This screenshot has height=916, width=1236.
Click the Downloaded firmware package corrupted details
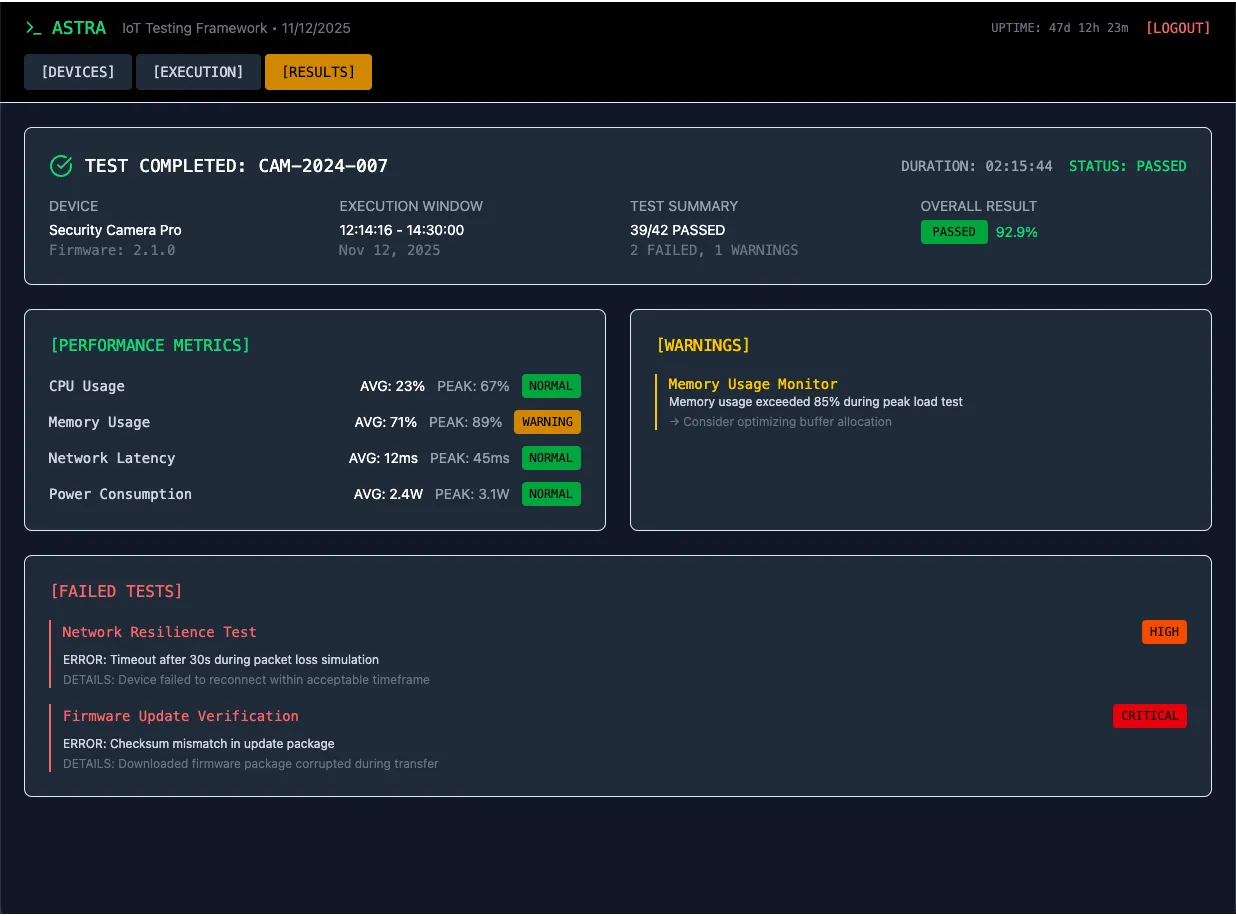(x=251, y=764)
